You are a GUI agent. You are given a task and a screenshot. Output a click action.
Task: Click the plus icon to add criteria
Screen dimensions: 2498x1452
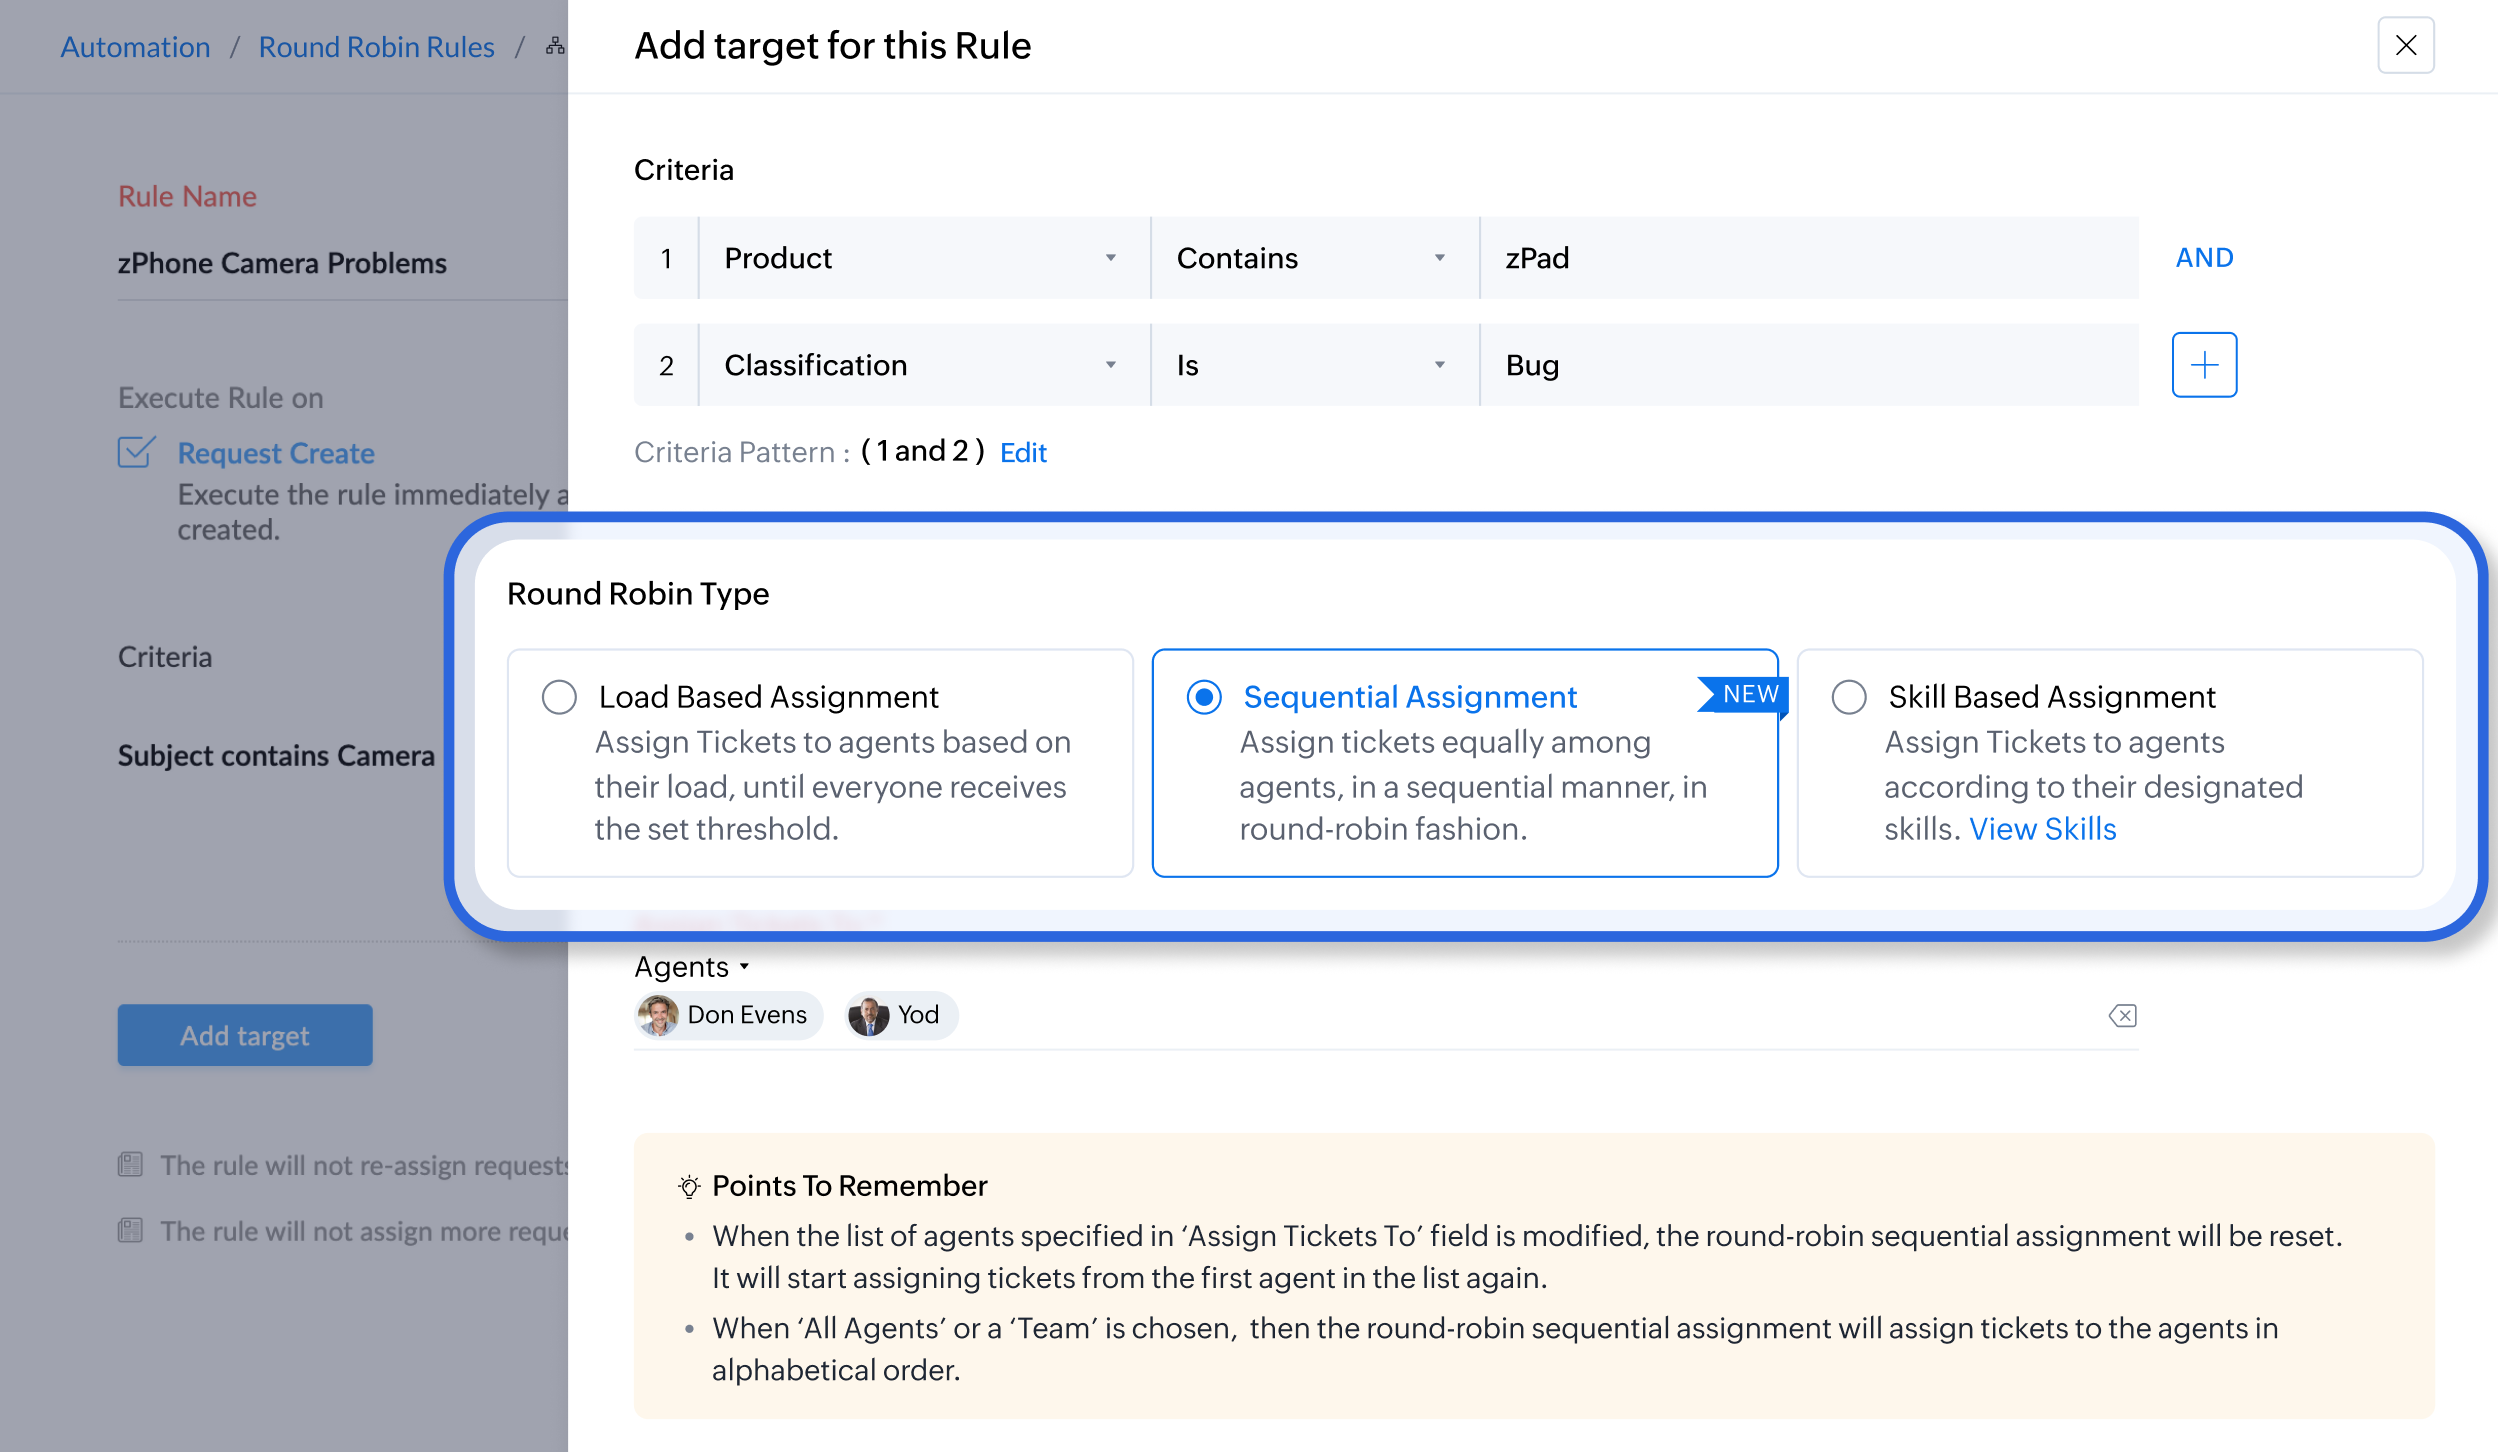coord(2204,365)
